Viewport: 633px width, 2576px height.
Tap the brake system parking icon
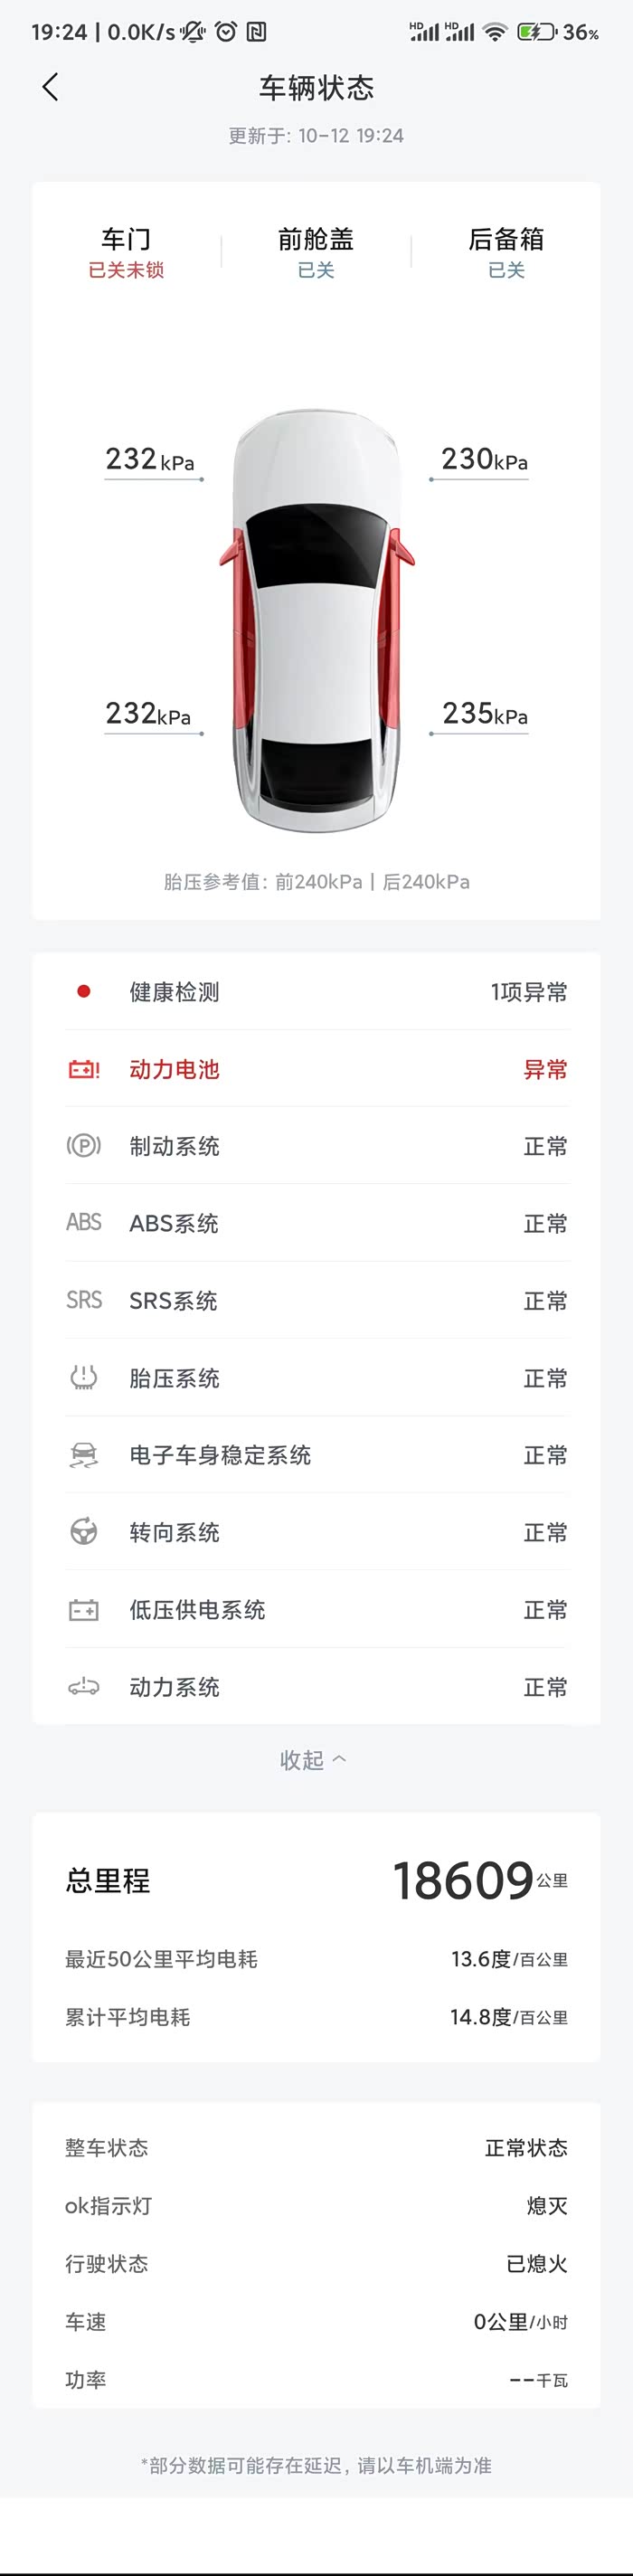84,1146
